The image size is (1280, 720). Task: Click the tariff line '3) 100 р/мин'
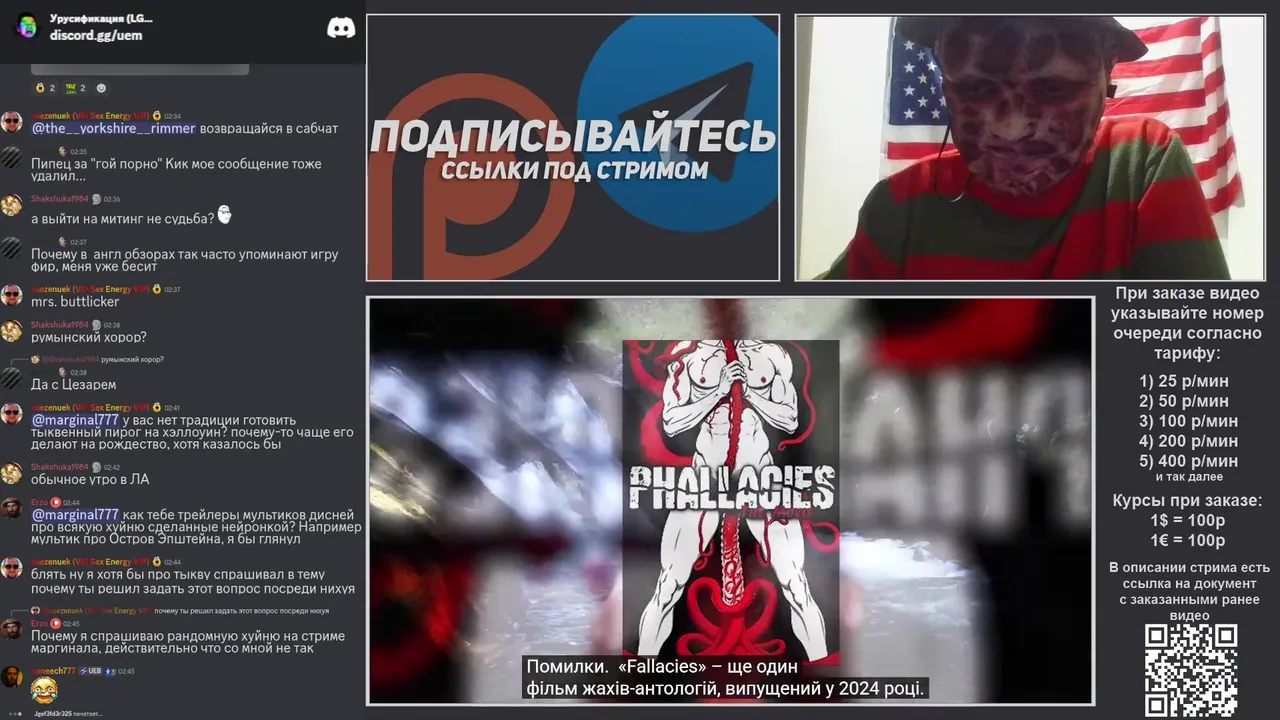(x=1188, y=421)
